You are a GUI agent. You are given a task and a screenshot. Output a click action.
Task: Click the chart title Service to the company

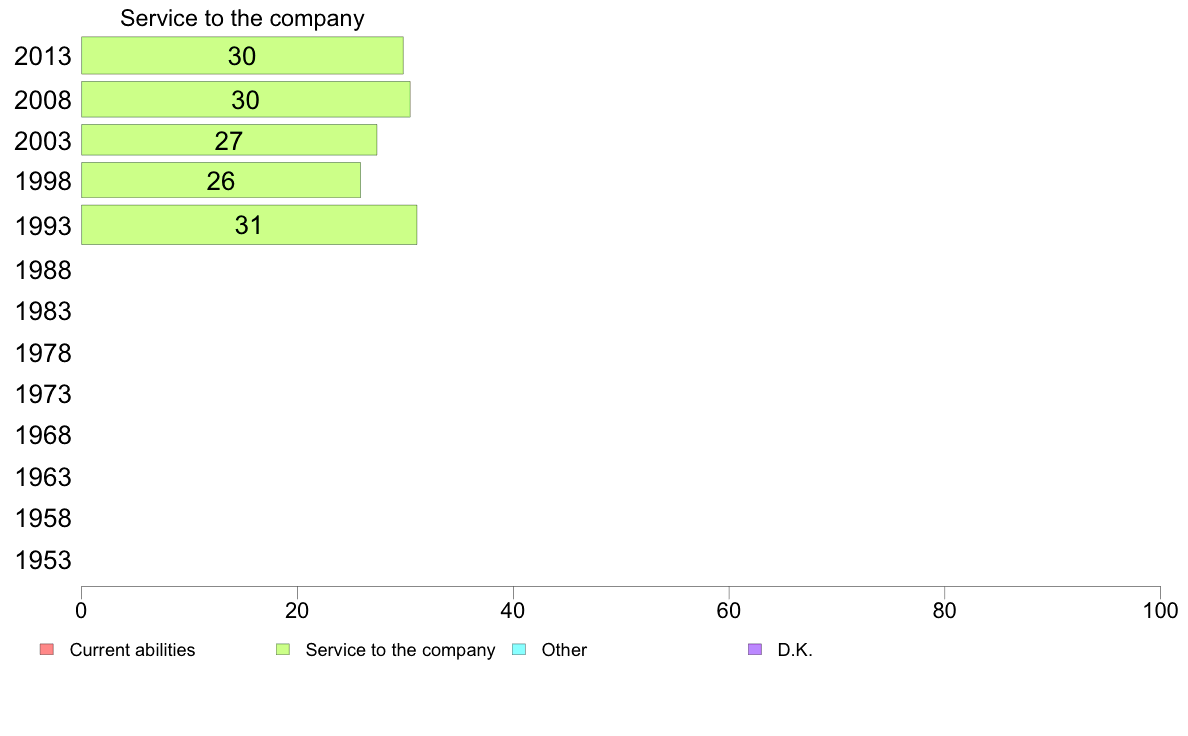click(x=242, y=18)
